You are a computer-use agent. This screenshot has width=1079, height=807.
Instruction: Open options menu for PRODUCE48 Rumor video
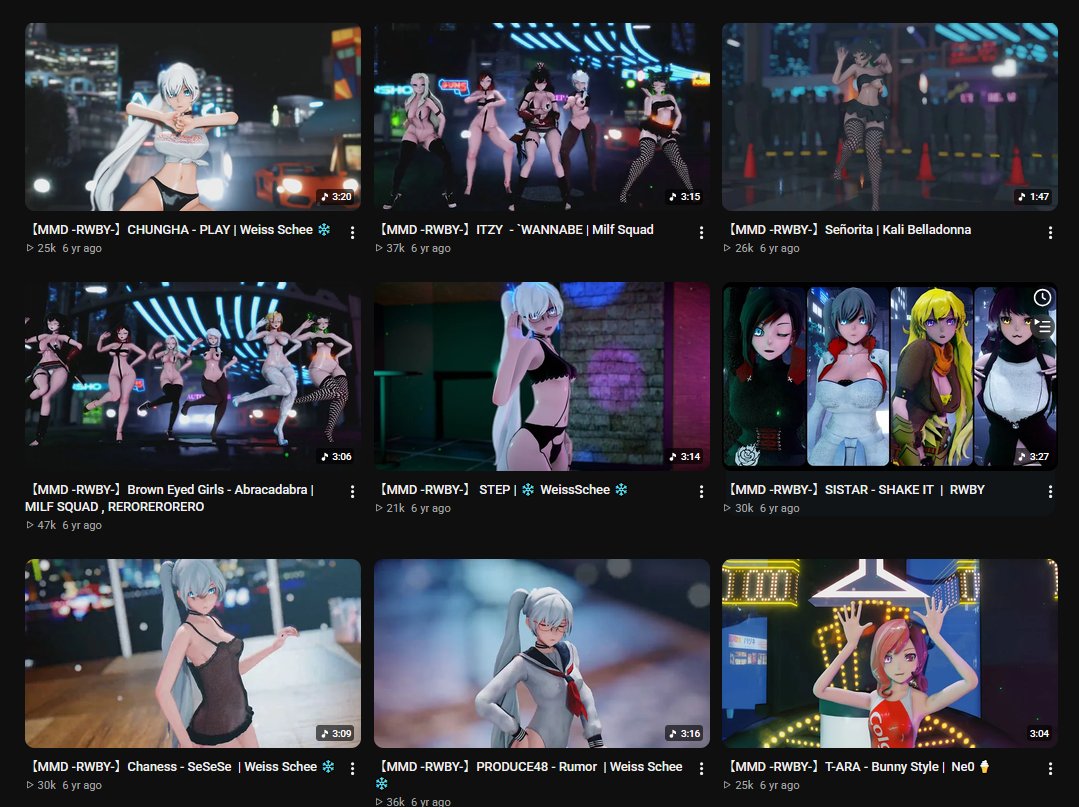701,768
